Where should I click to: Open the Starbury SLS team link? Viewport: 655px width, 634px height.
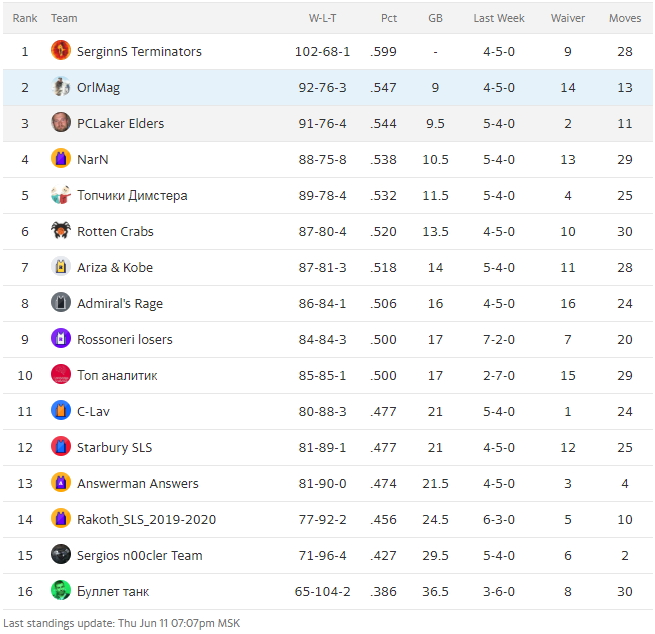click(x=114, y=447)
